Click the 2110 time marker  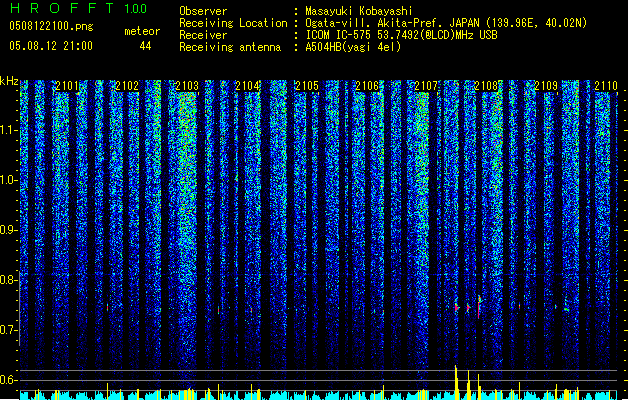606,86
